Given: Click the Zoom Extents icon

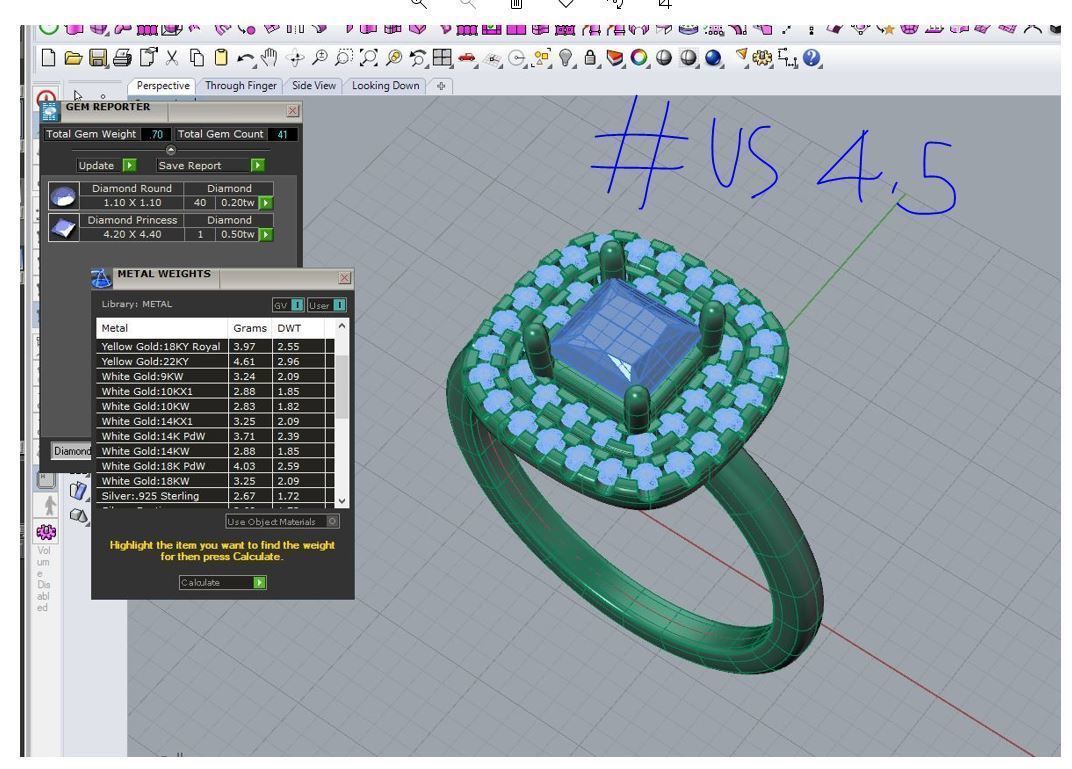Looking at the screenshot, I should (x=368, y=58).
